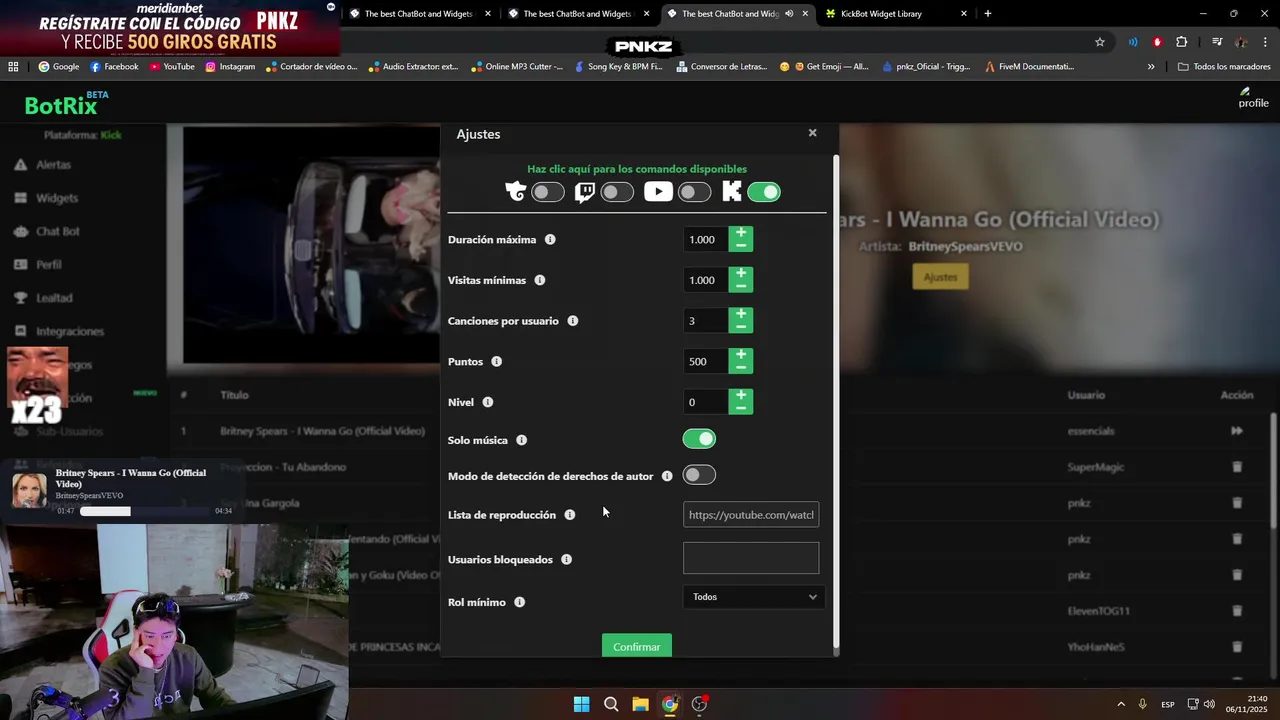Click the Kick logo icon in Ajustes

[732, 192]
